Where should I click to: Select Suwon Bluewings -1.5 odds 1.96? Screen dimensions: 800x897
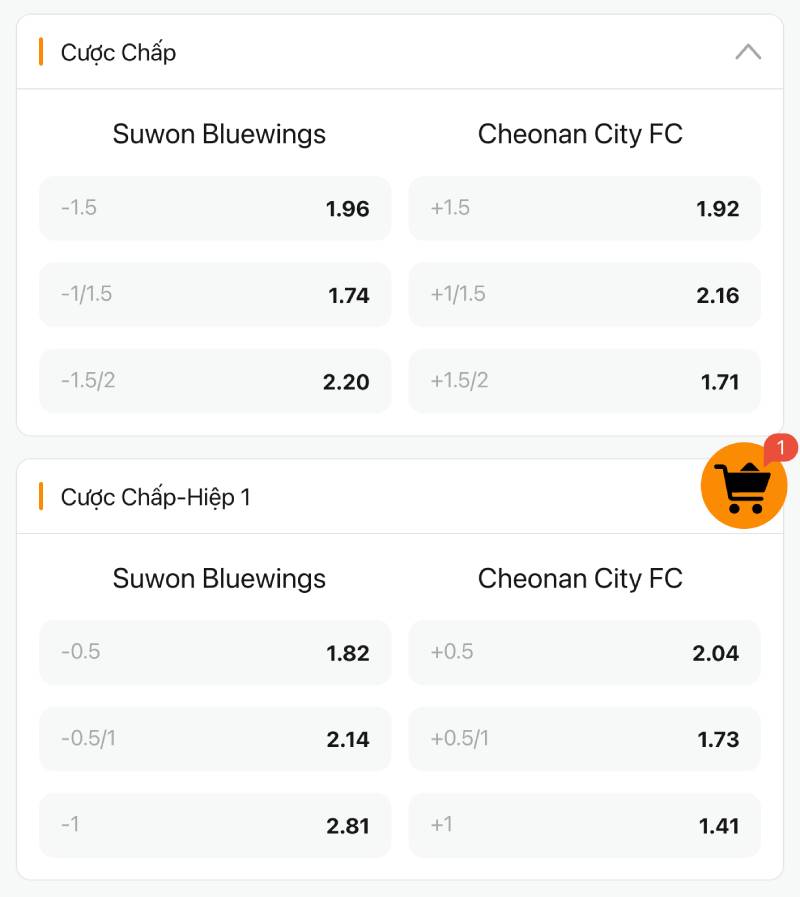point(215,208)
